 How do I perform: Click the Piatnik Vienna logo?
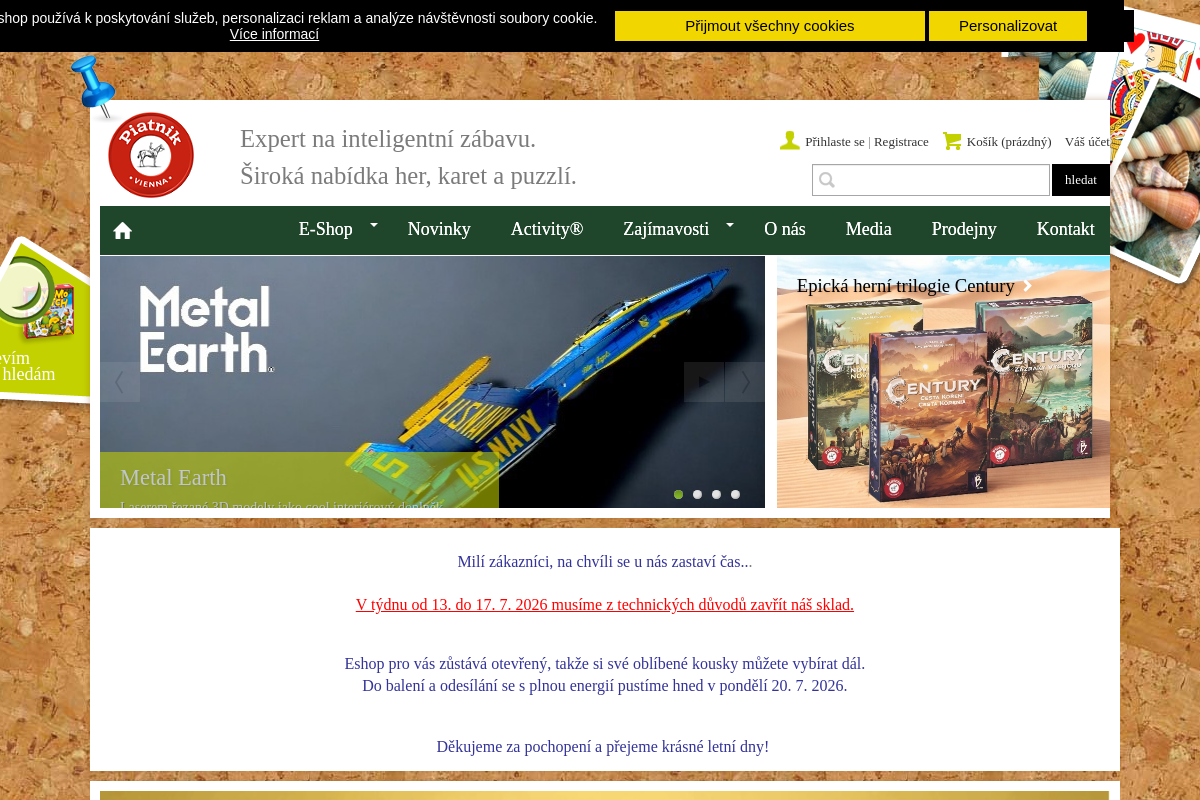[x=151, y=155]
